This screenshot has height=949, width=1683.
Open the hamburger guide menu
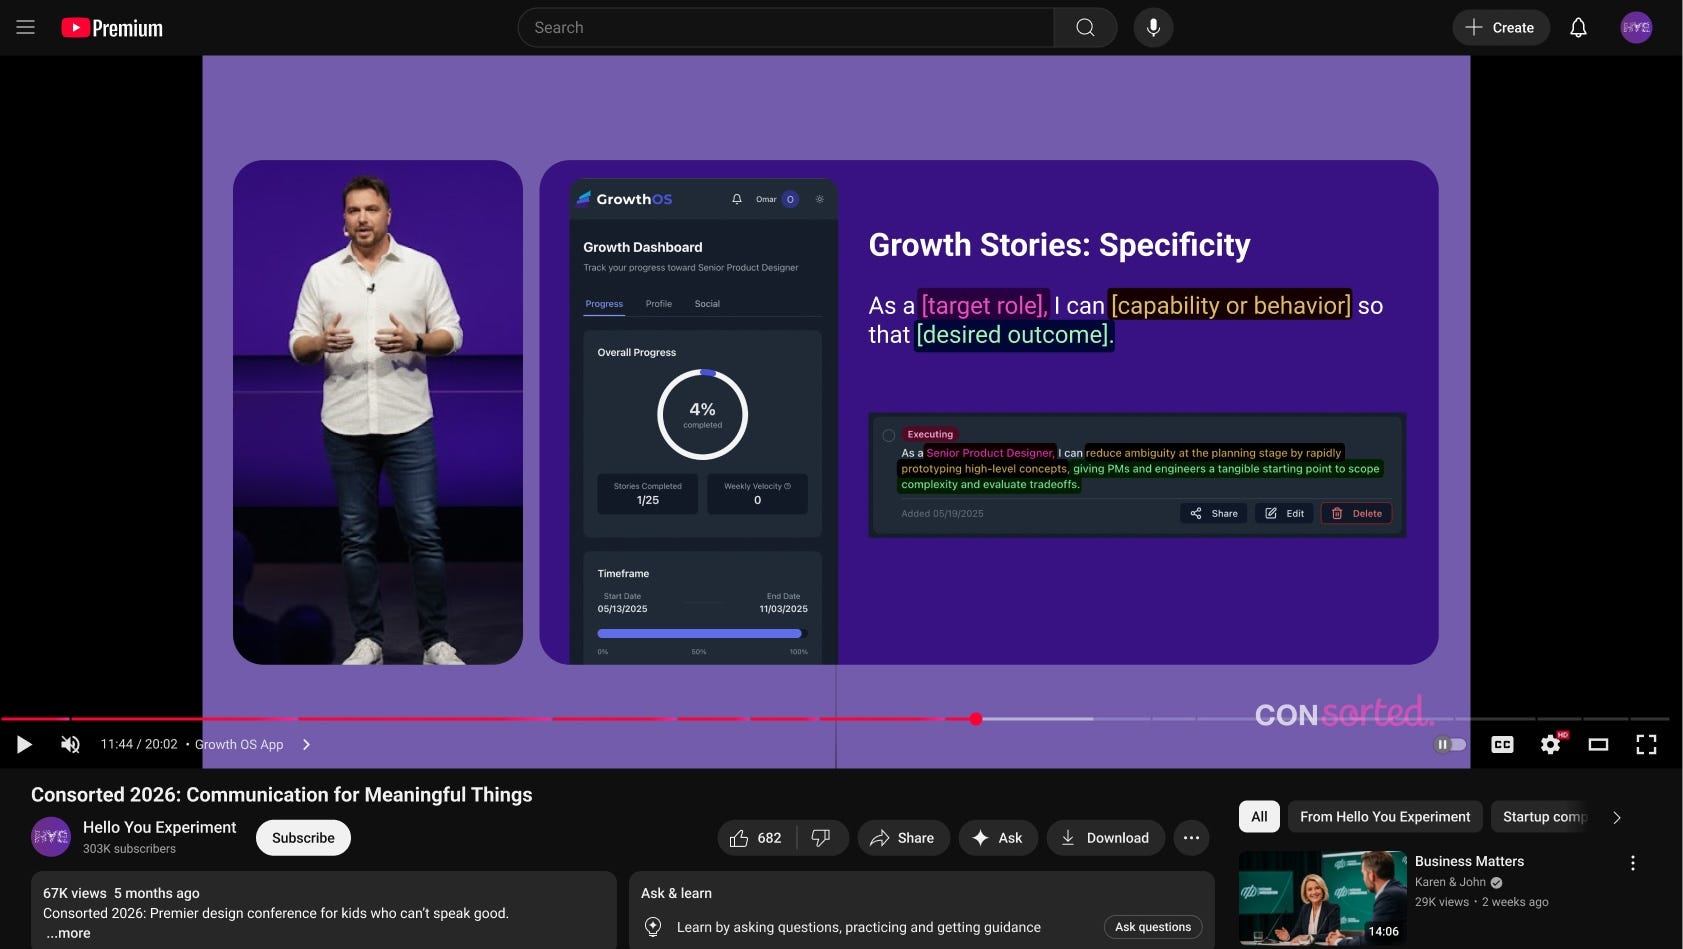coord(26,28)
